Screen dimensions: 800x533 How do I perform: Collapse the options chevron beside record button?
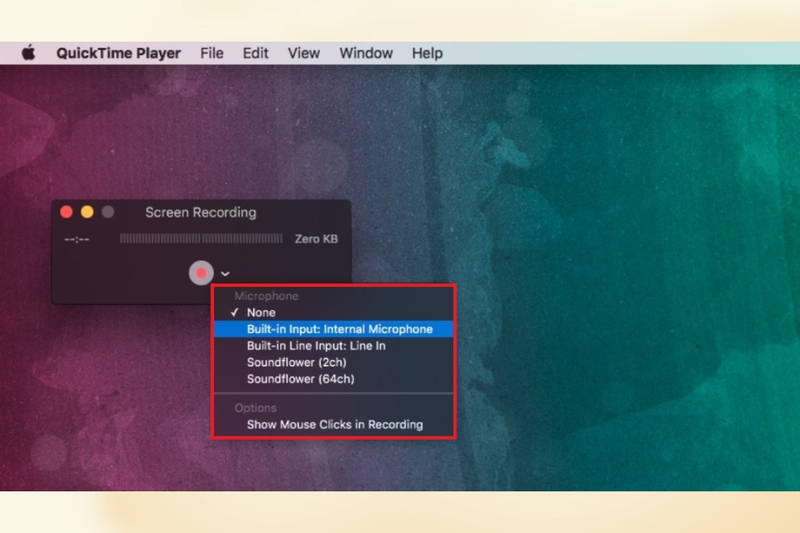pyautogui.click(x=225, y=274)
